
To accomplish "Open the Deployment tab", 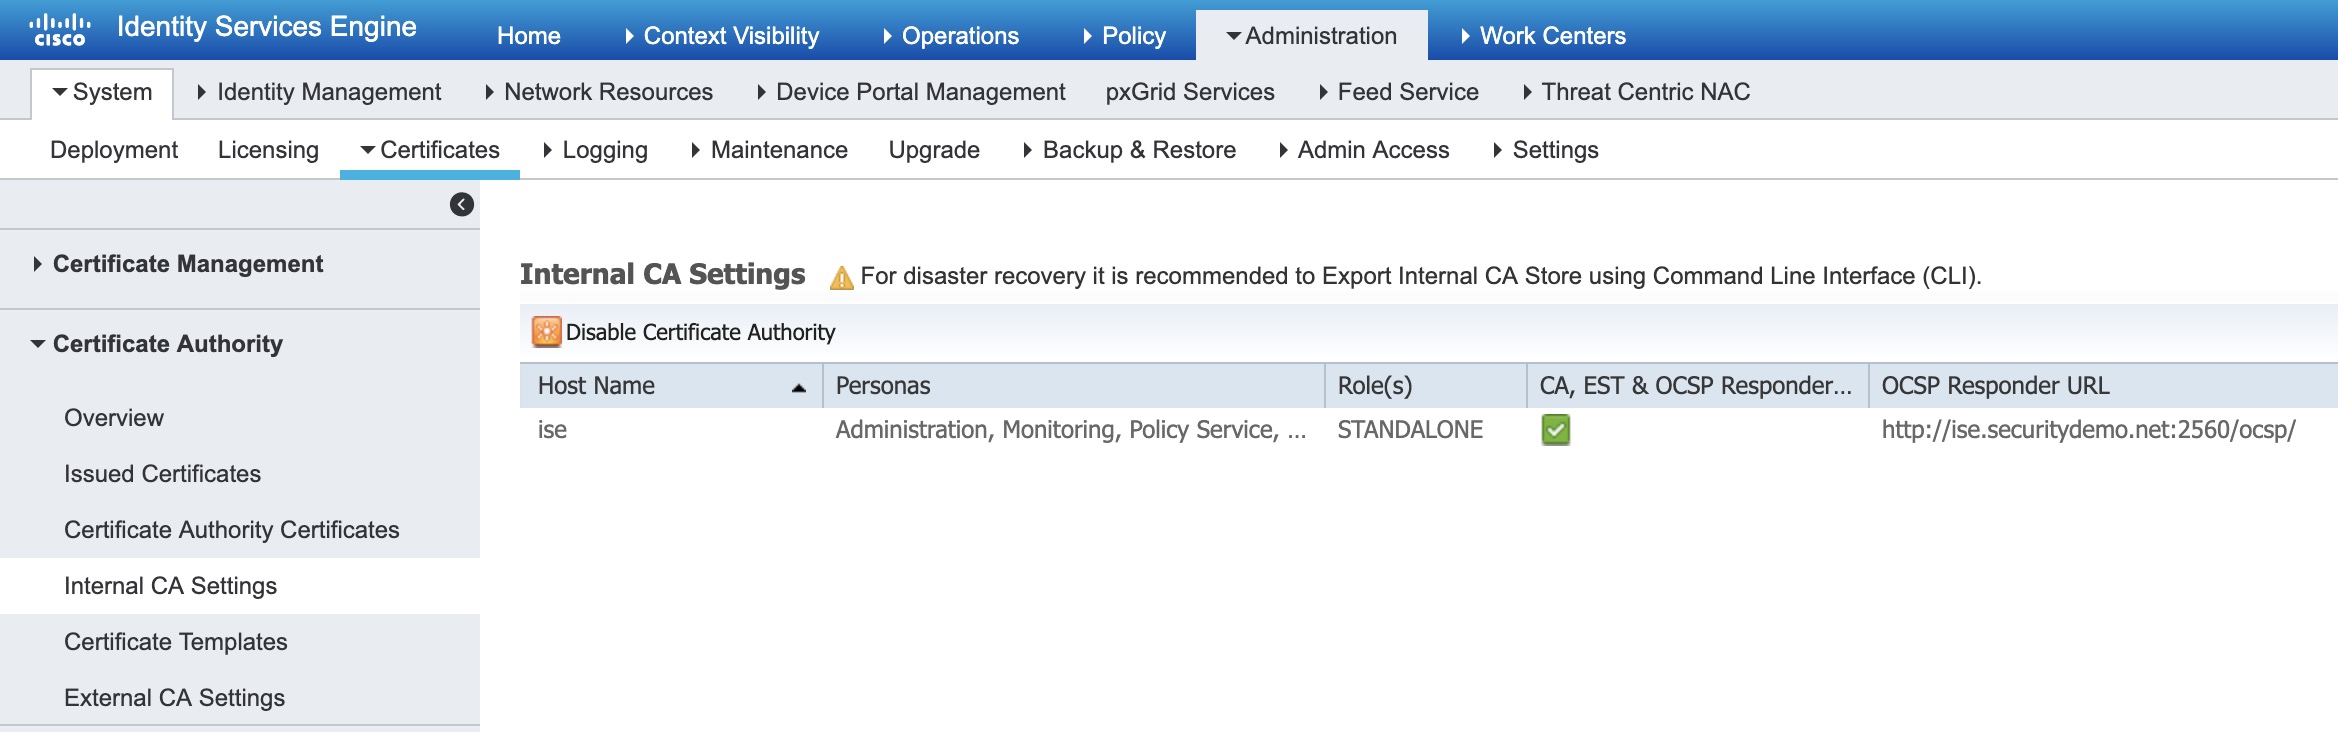I will [x=114, y=150].
